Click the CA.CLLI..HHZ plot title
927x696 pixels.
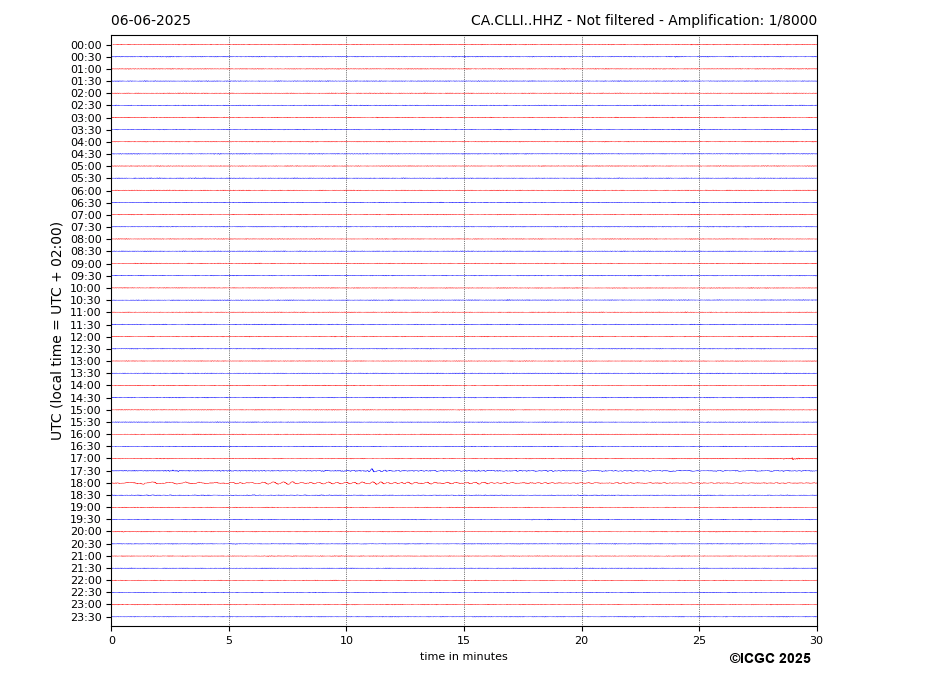[x=644, y=21]
